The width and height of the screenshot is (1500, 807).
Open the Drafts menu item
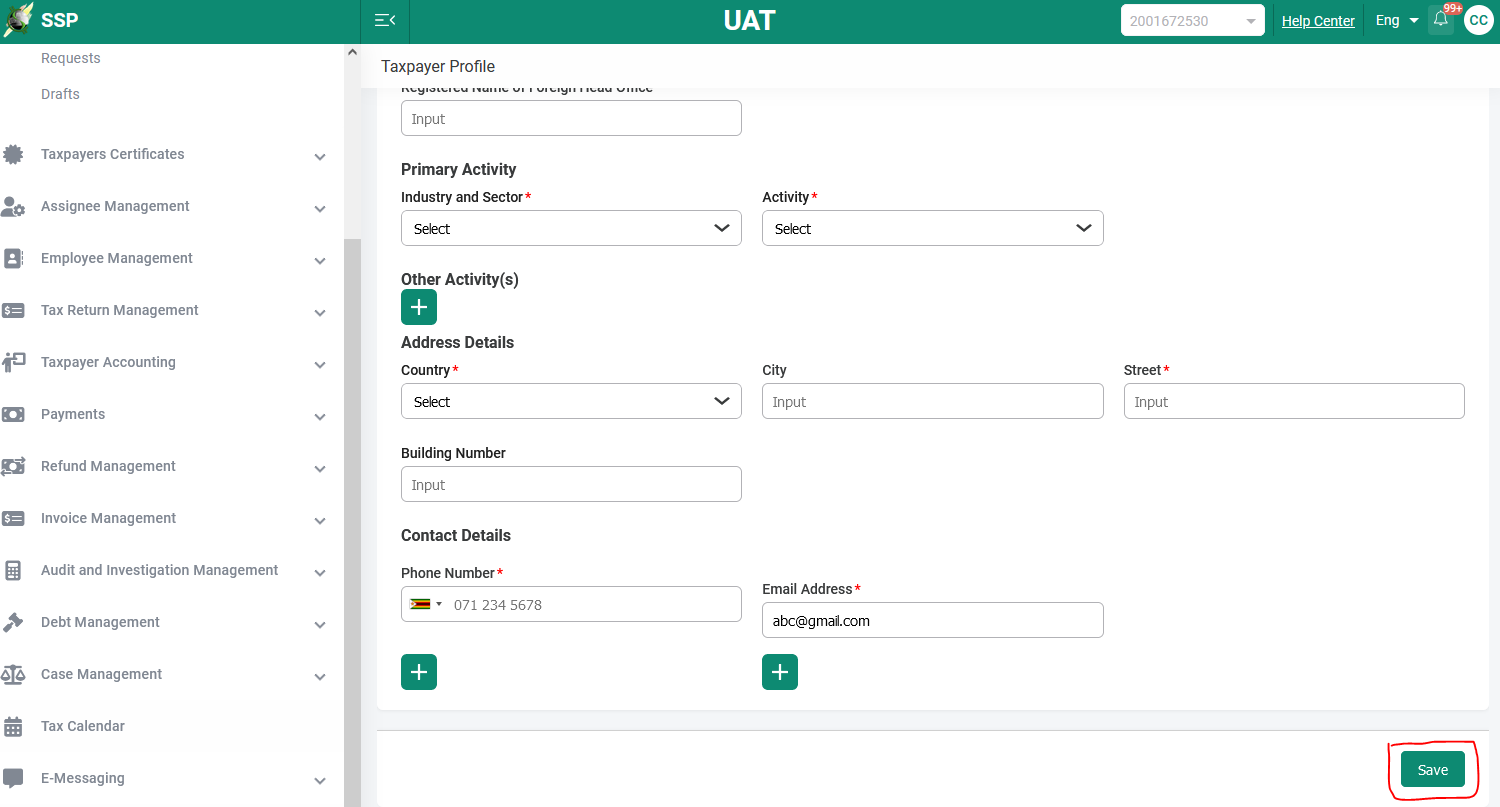[x=60, y=94]
